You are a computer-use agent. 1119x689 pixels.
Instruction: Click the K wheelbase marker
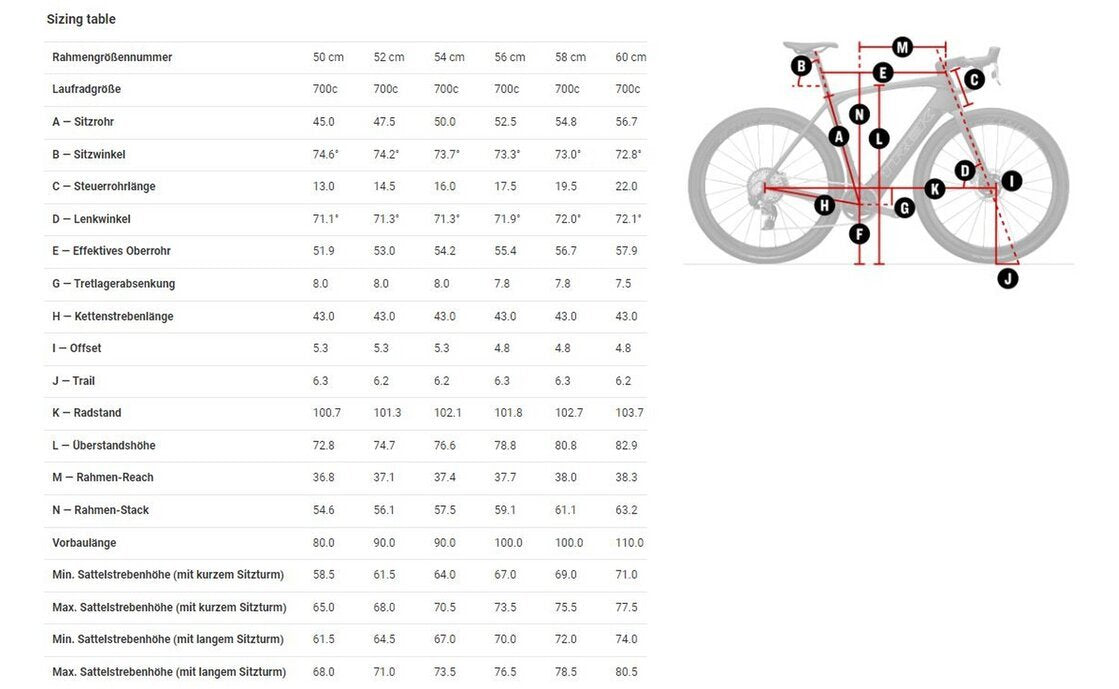point(935,189)
